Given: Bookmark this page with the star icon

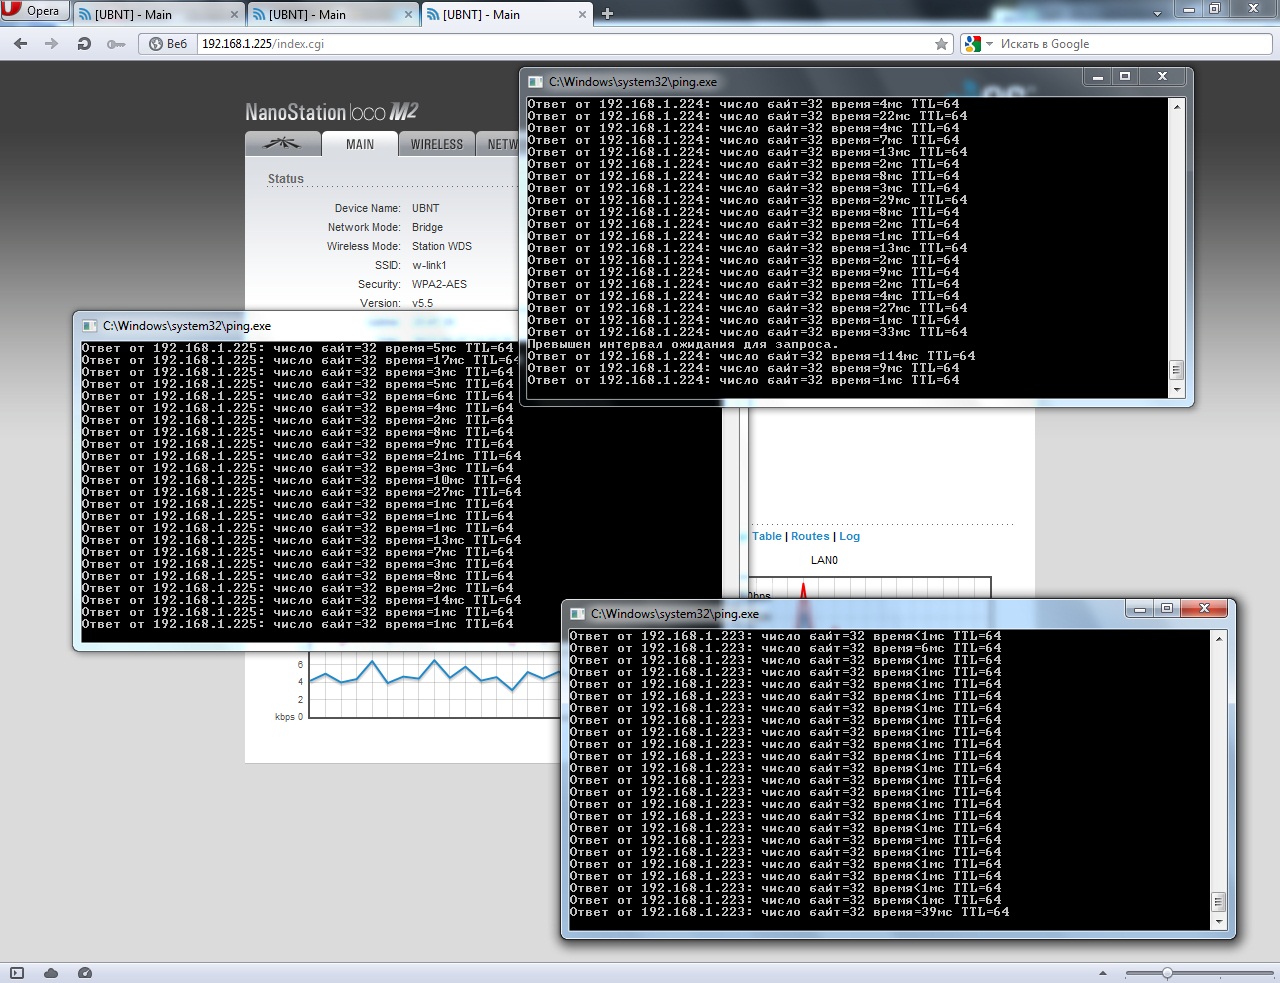Looking at the screenshot, I should [x=941, y=44].
